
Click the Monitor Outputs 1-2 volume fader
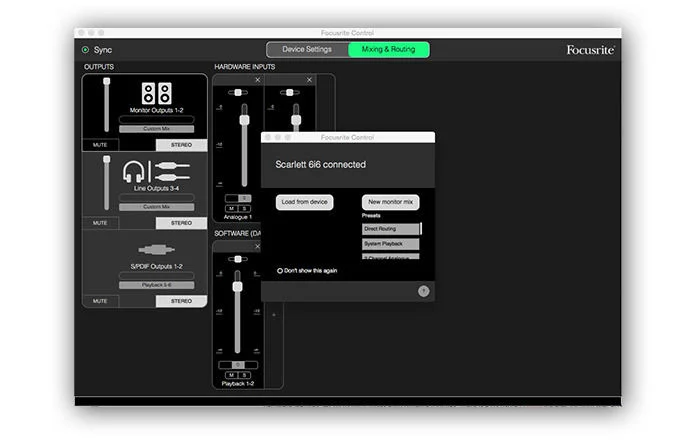click(x=106, y=105)
